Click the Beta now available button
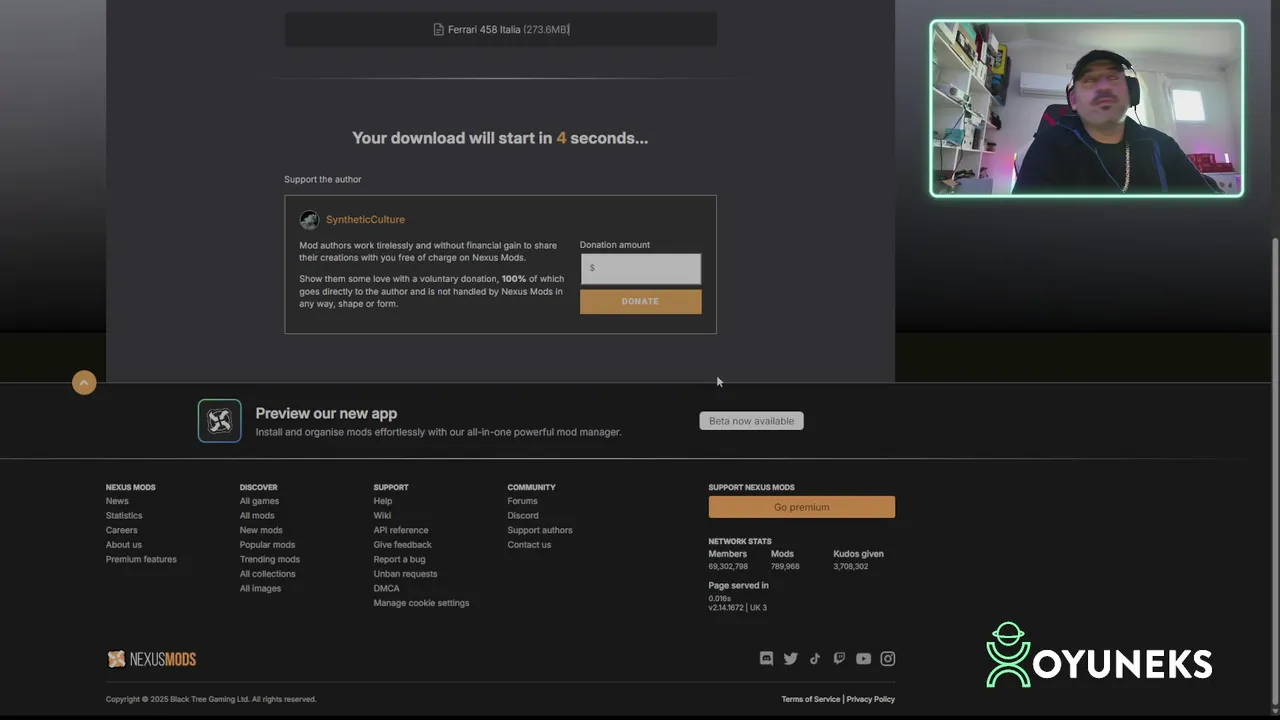The image size is (1280, 720). [751, 421]
